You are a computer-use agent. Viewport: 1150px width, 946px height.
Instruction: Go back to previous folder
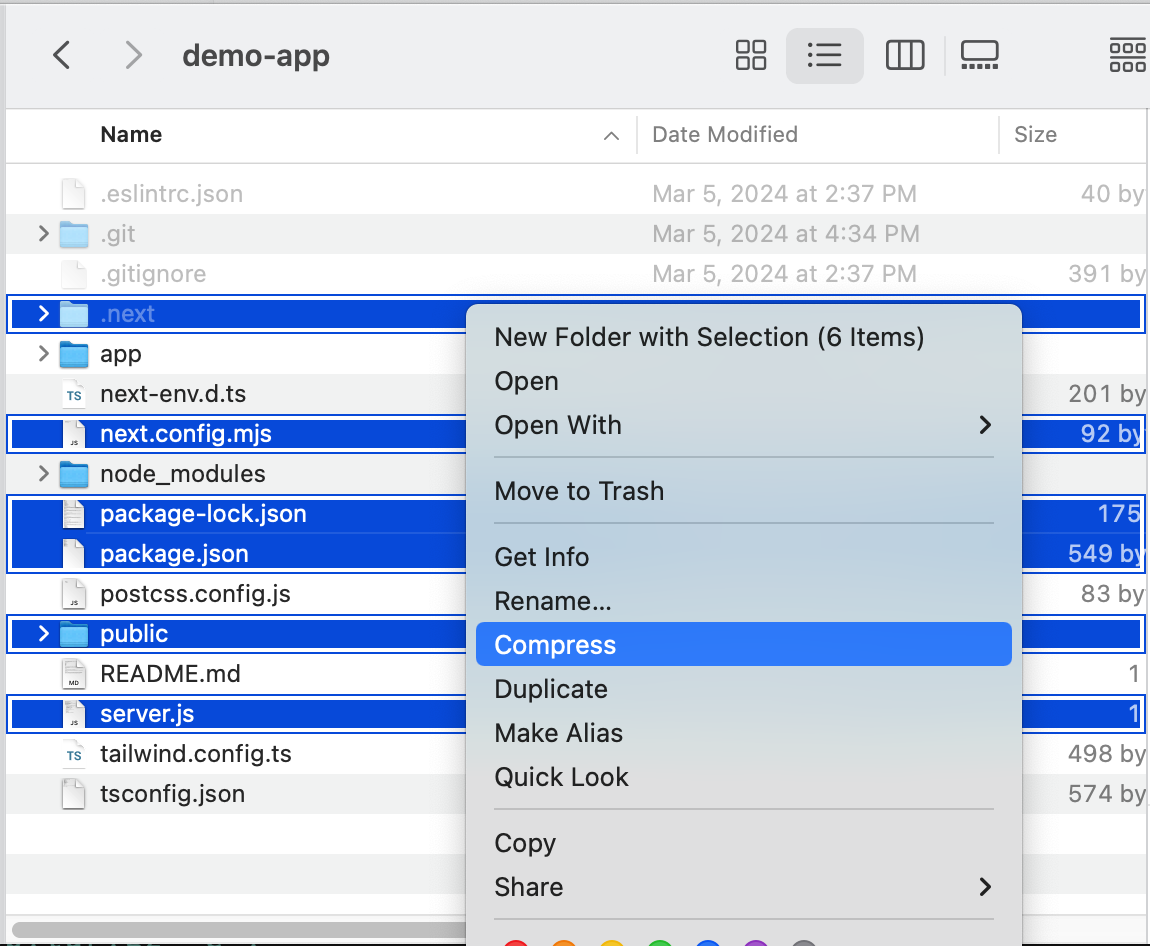pos(62,55)
